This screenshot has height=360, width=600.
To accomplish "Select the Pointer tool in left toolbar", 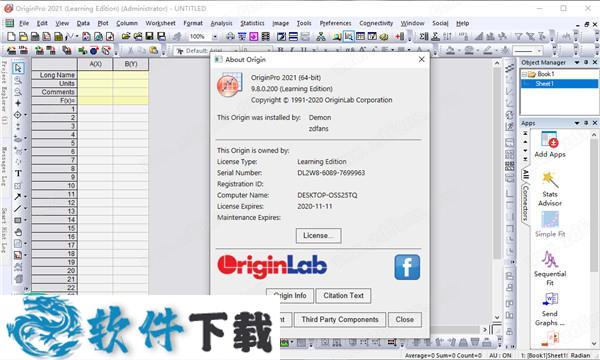I will 18,68.
